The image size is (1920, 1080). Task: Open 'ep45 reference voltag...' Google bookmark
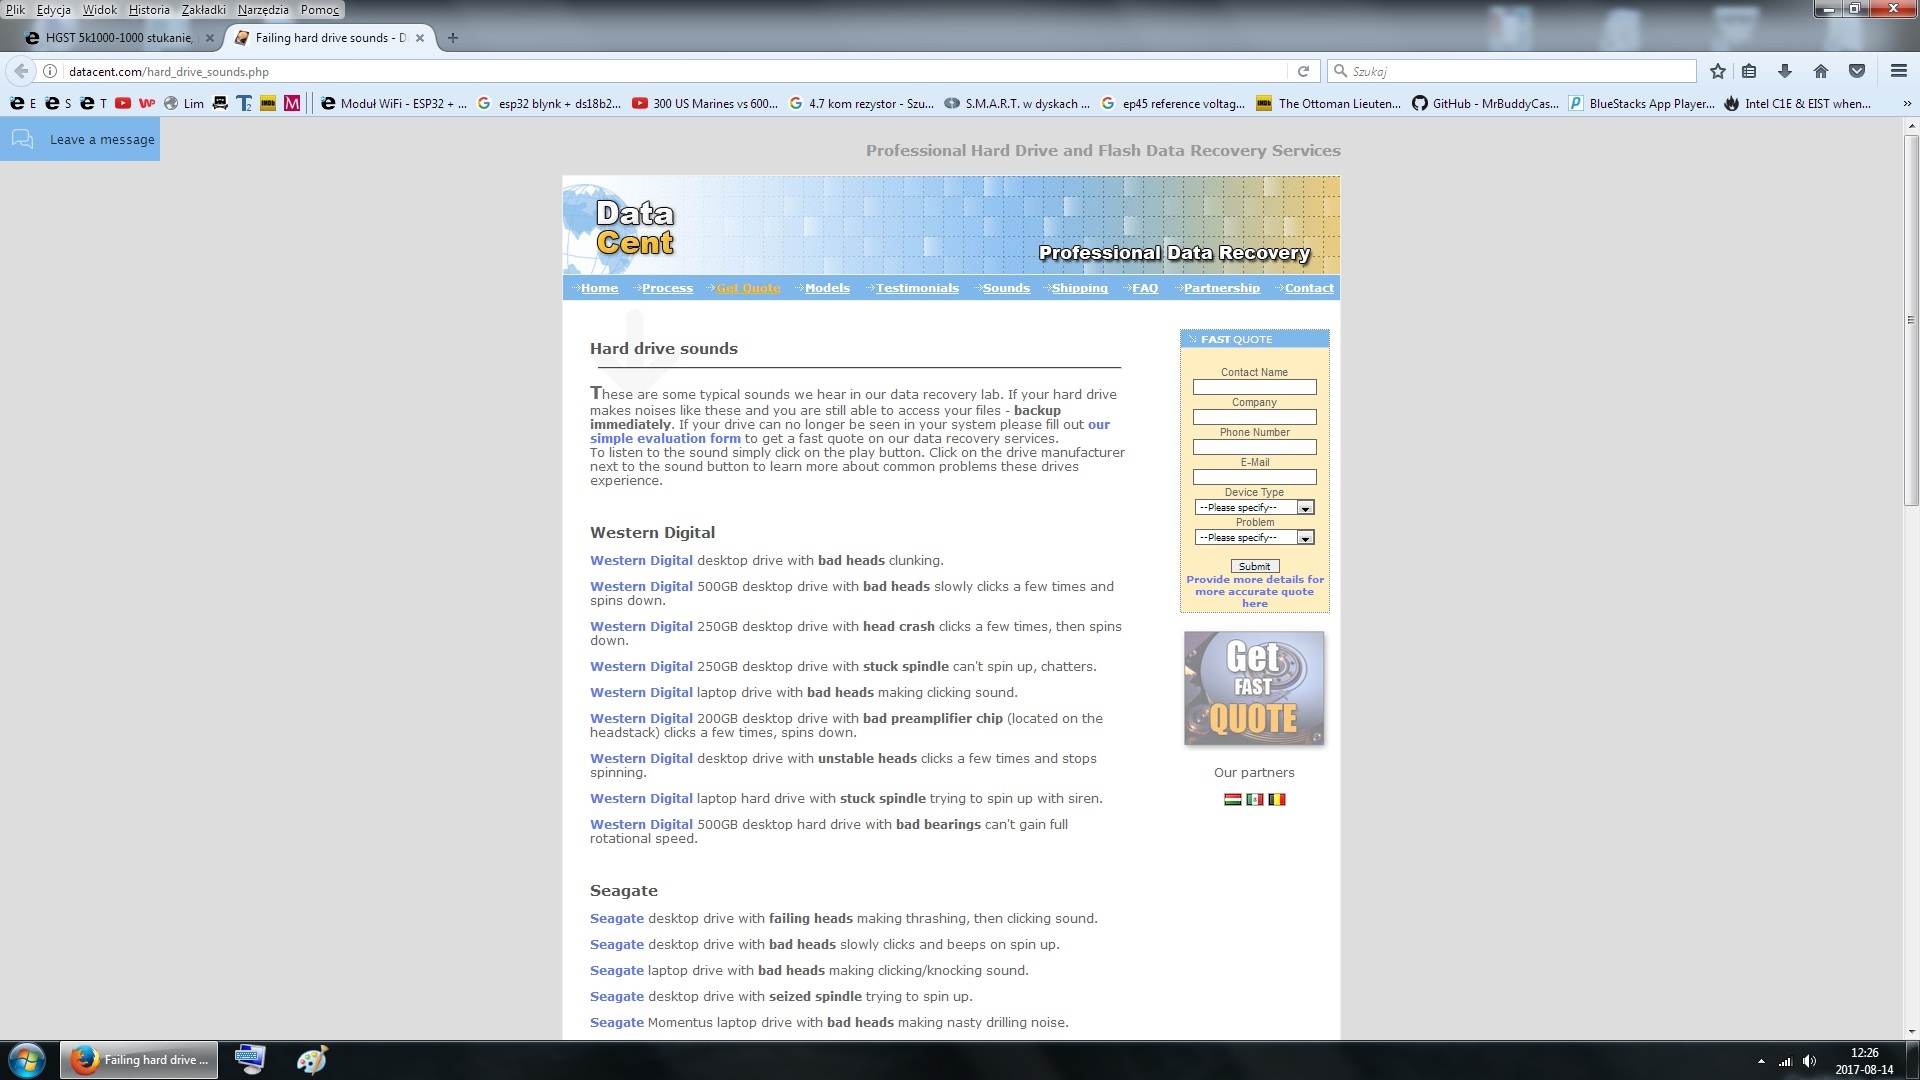(x=1173, y=103)
